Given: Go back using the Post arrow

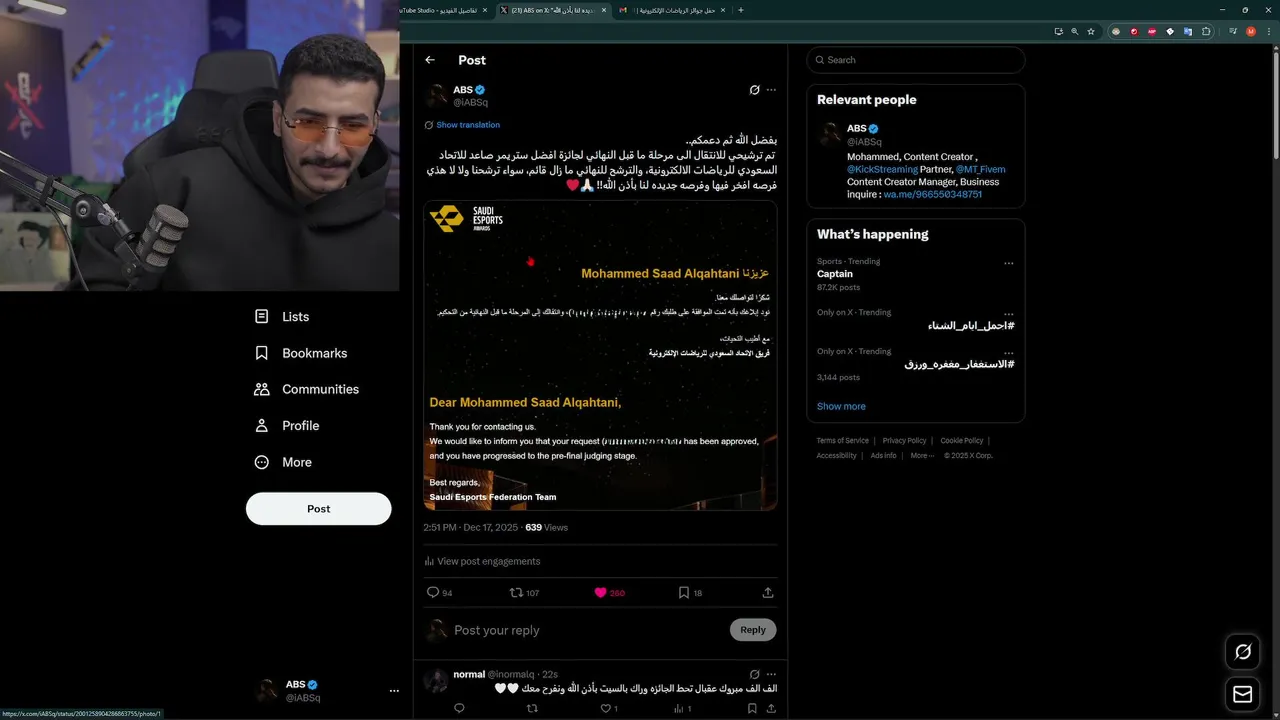Looking at the screenshot, I should 430,60.
